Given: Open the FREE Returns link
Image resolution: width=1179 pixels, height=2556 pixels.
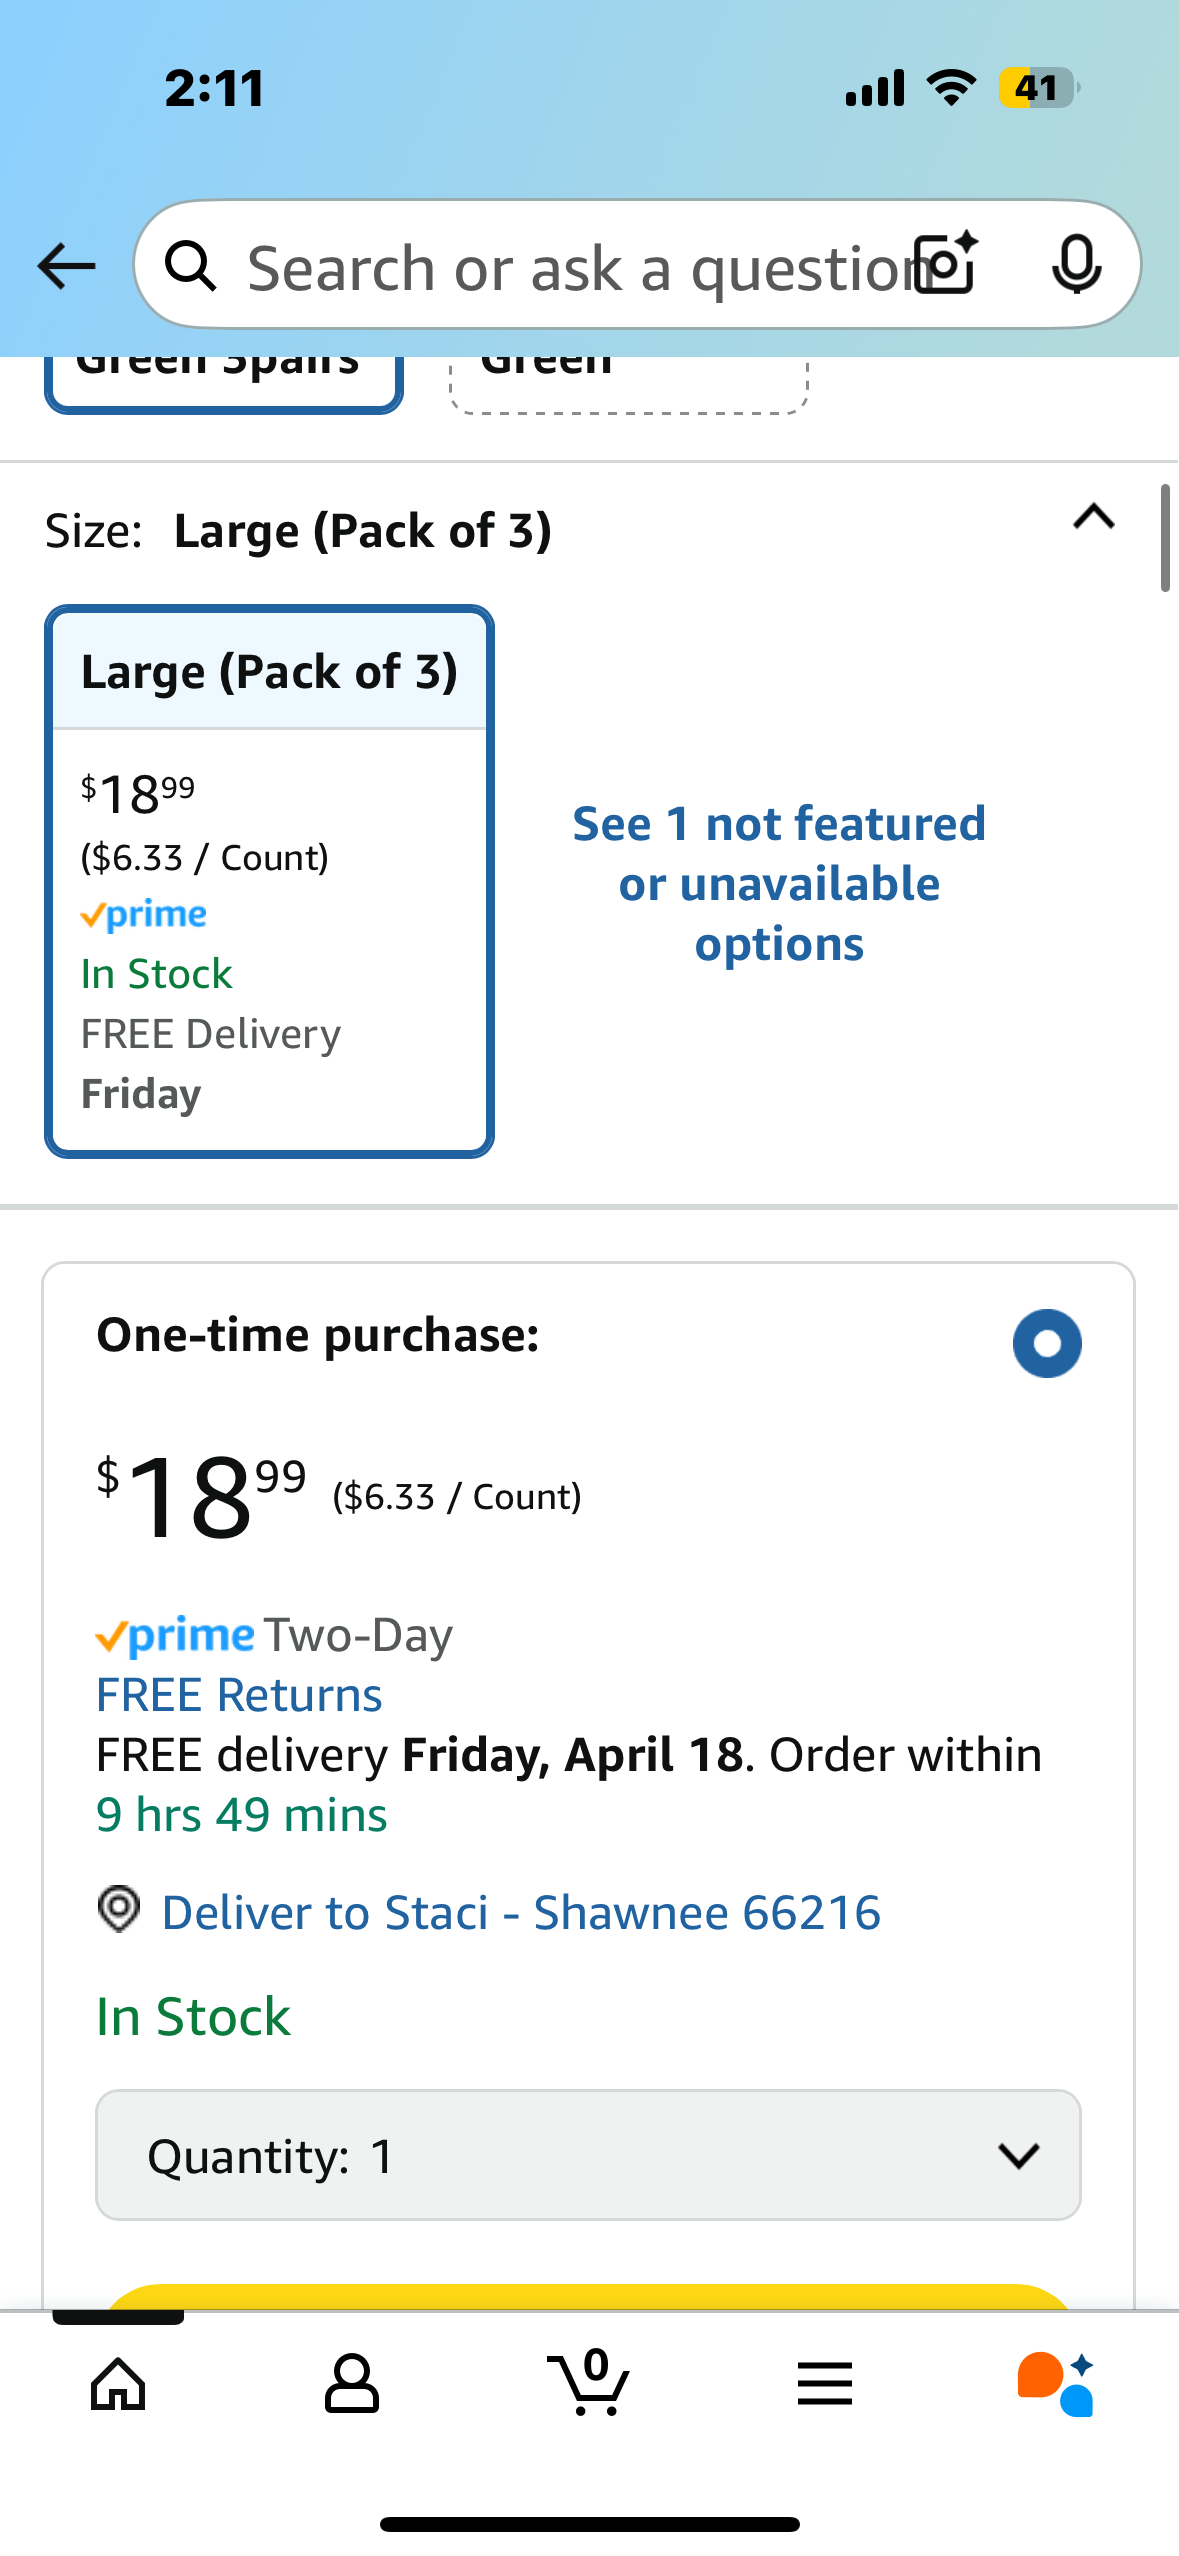Looking at the screenshot, I should (239, 1695).
